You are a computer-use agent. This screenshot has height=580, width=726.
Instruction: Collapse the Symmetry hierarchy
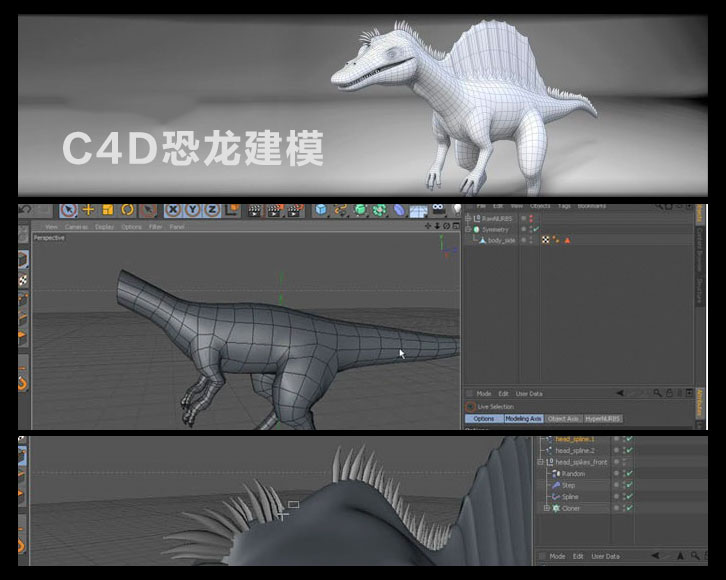coord(468,229)
